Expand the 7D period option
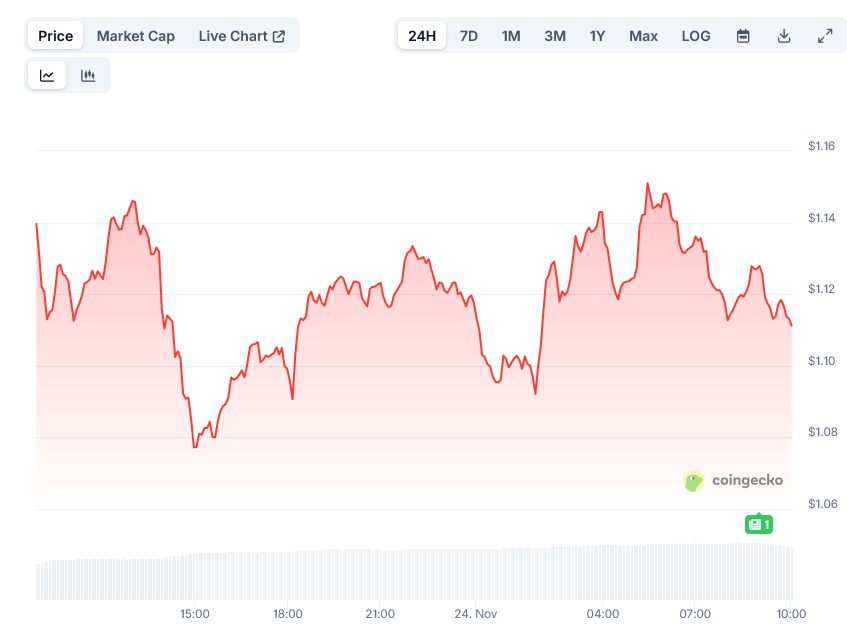The width and height of the screenshot is (847, 631). 468,35
